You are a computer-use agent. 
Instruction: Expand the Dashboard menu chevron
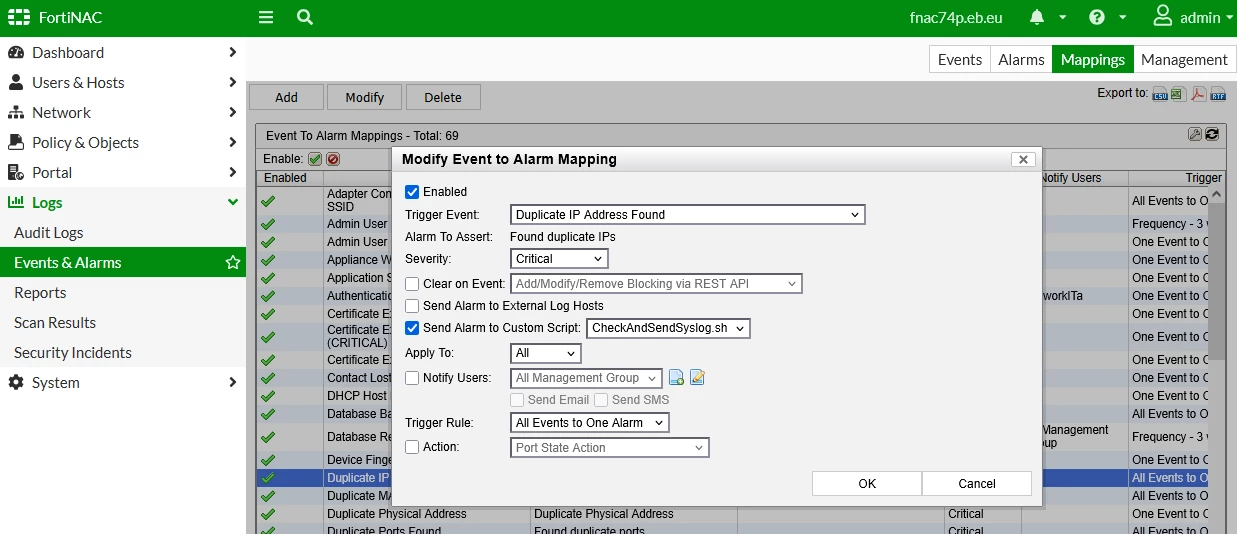point(232,52)
